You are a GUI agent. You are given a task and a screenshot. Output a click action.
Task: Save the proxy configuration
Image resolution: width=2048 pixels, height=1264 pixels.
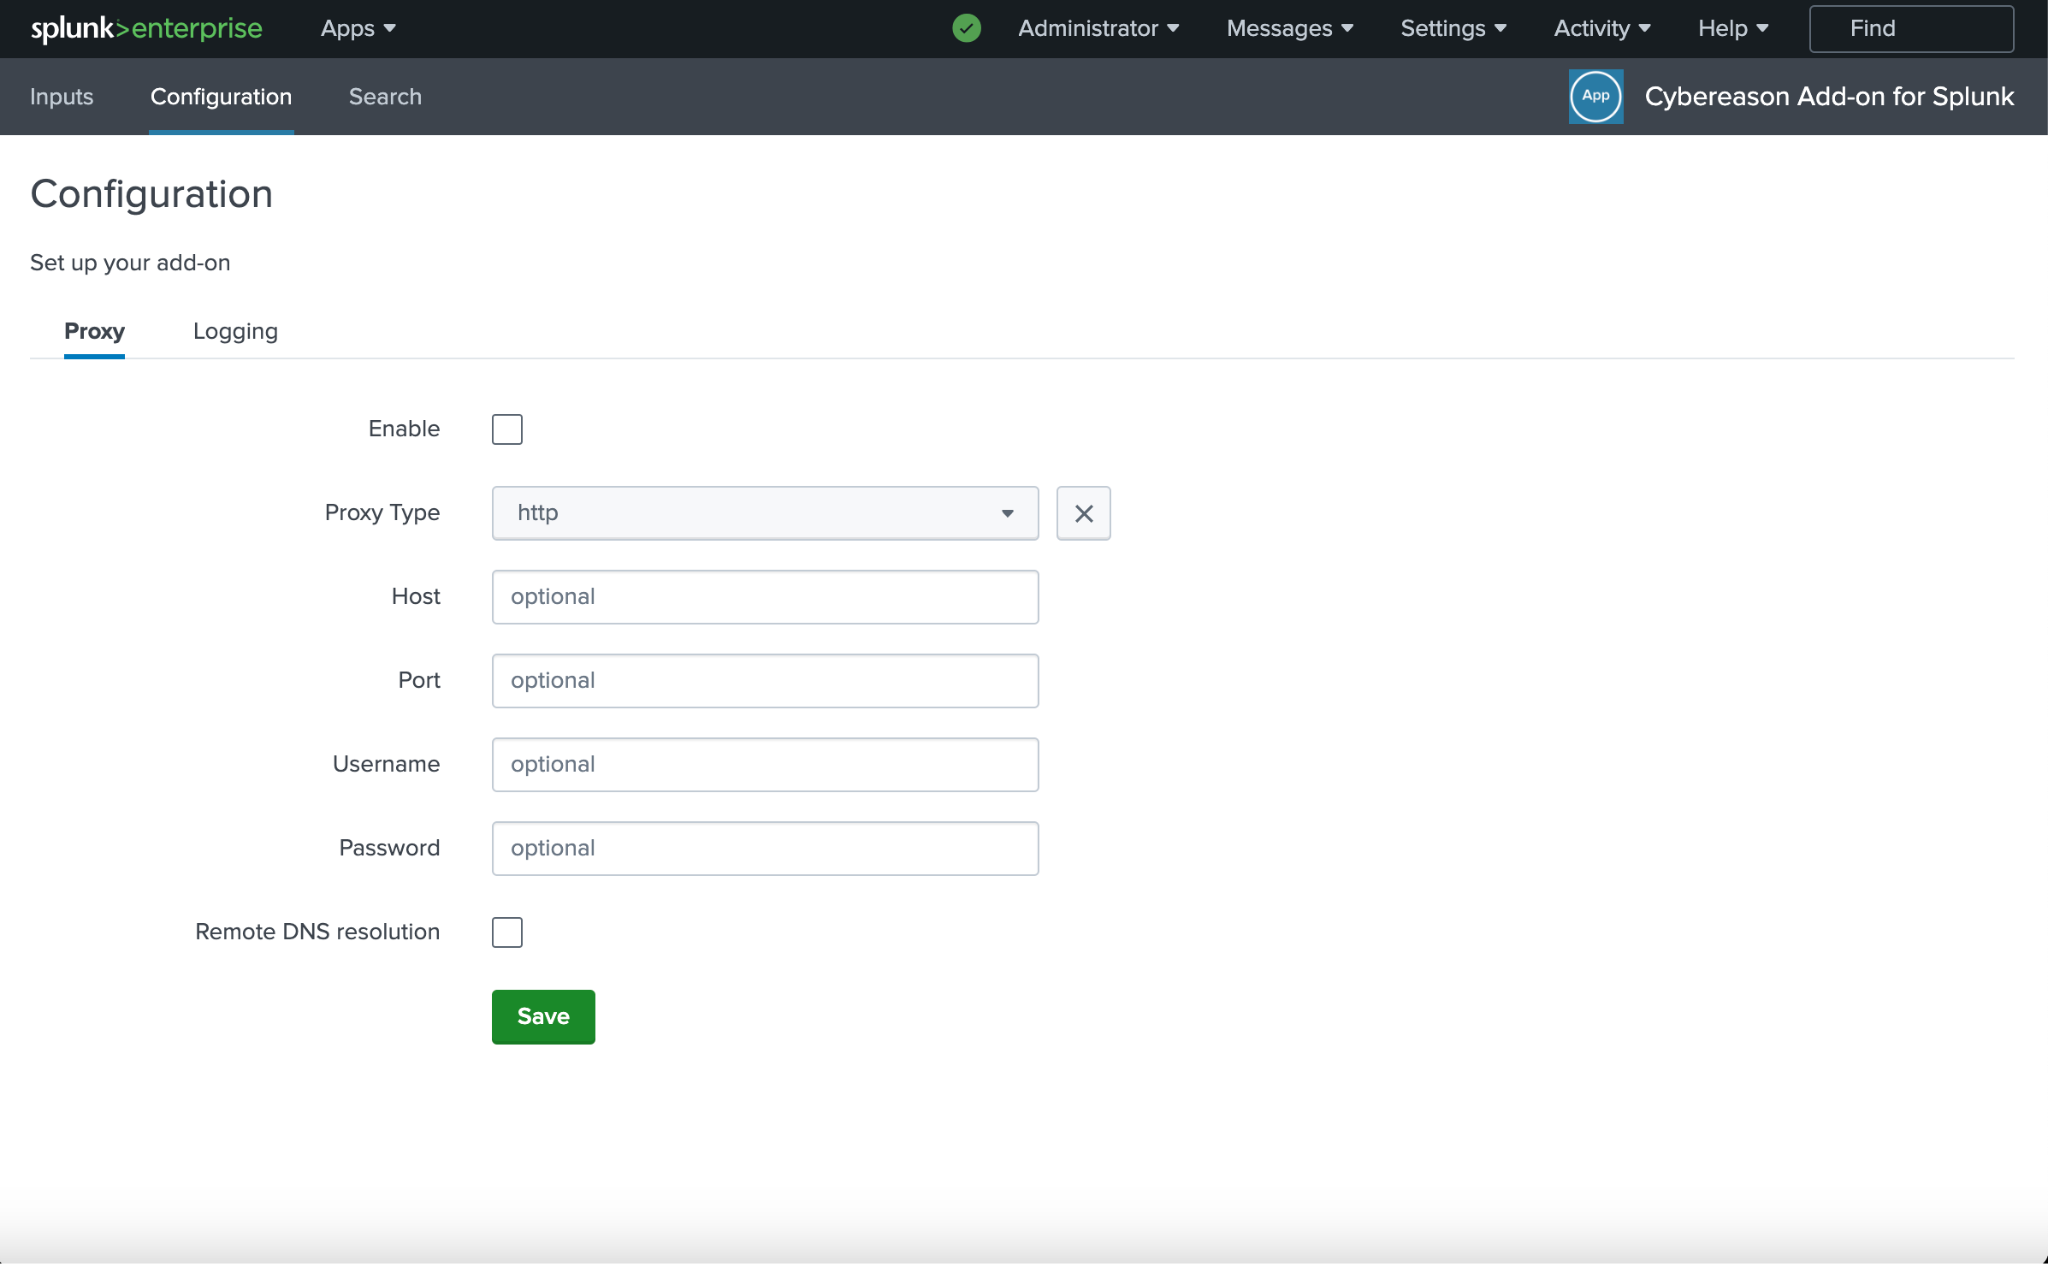(x=543, y=1017)
